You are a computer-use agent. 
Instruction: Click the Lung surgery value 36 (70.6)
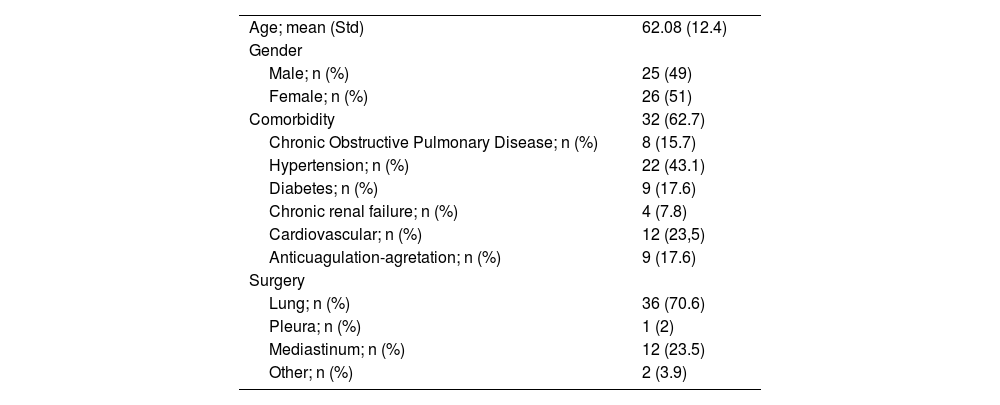coord(673,304)
